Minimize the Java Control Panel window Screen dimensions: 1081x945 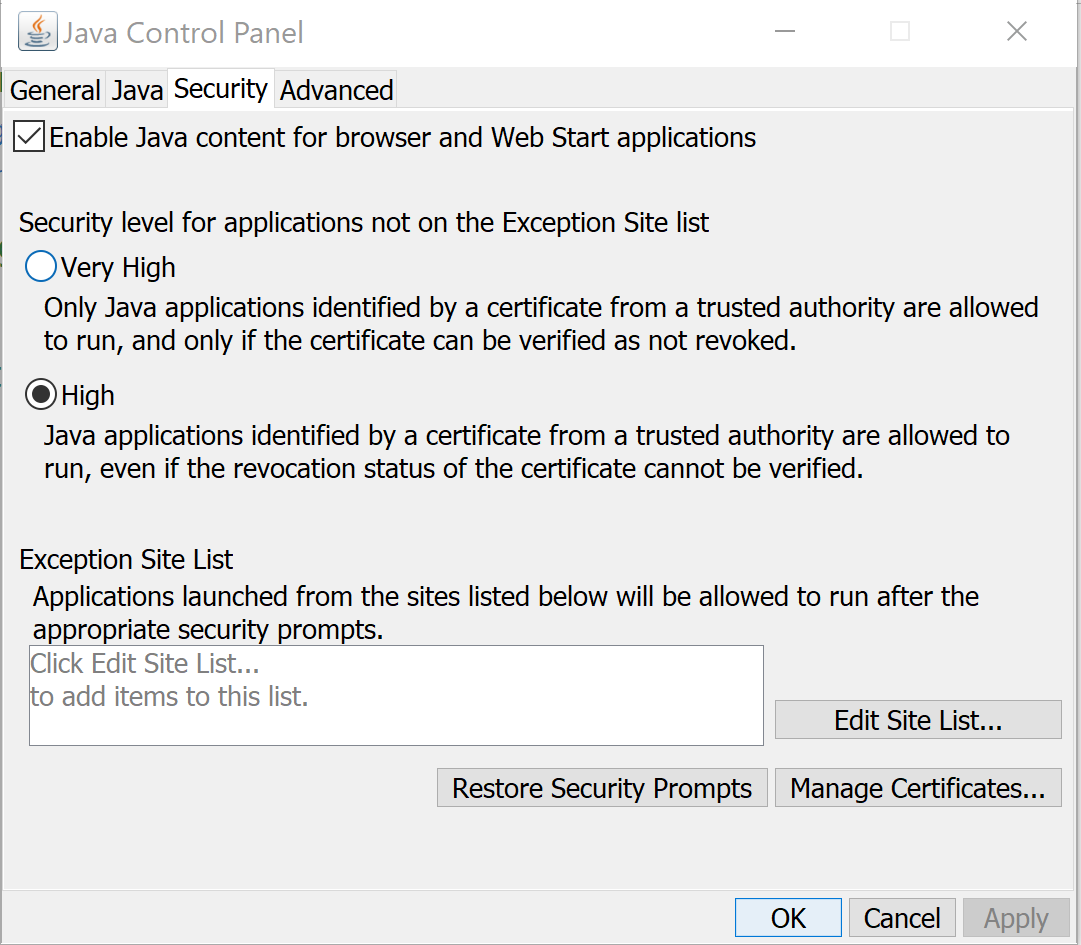click(785, 31)
